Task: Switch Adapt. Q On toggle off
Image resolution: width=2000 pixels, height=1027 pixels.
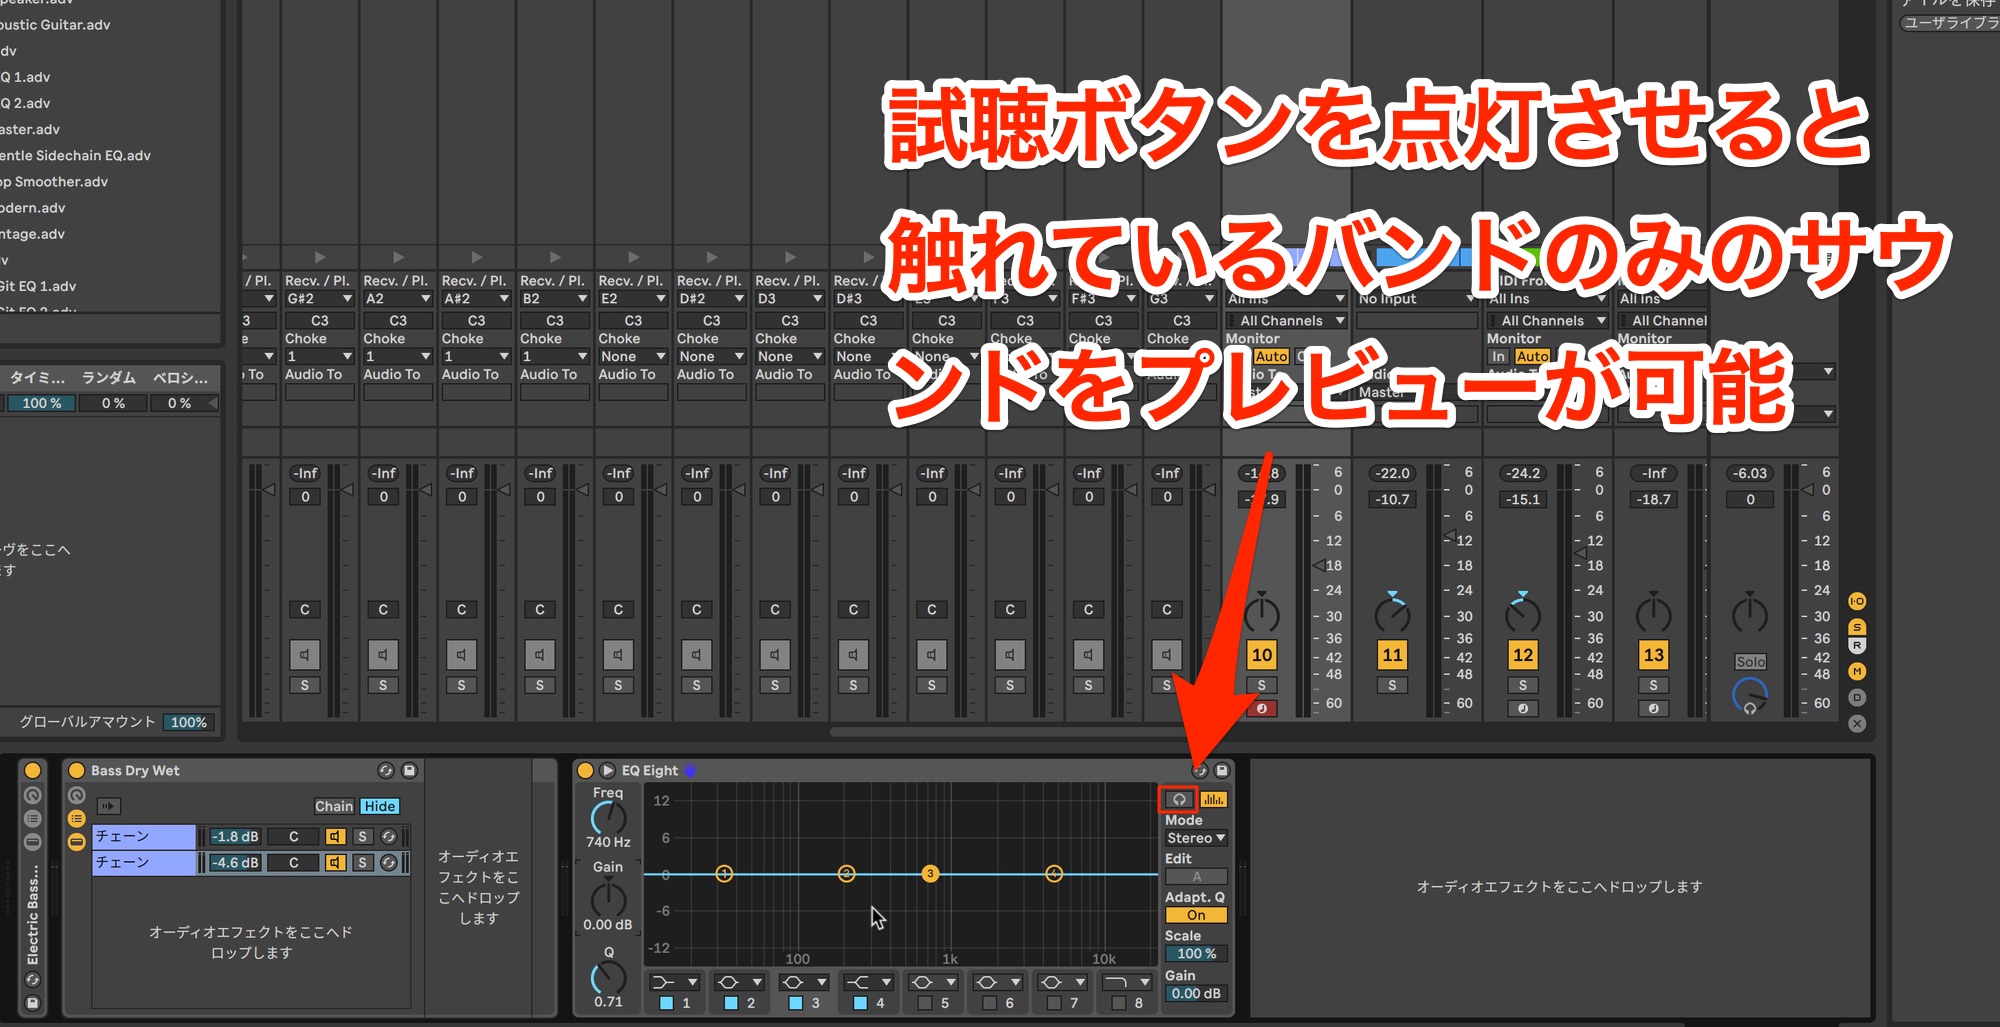Action: pos(1196,915)
